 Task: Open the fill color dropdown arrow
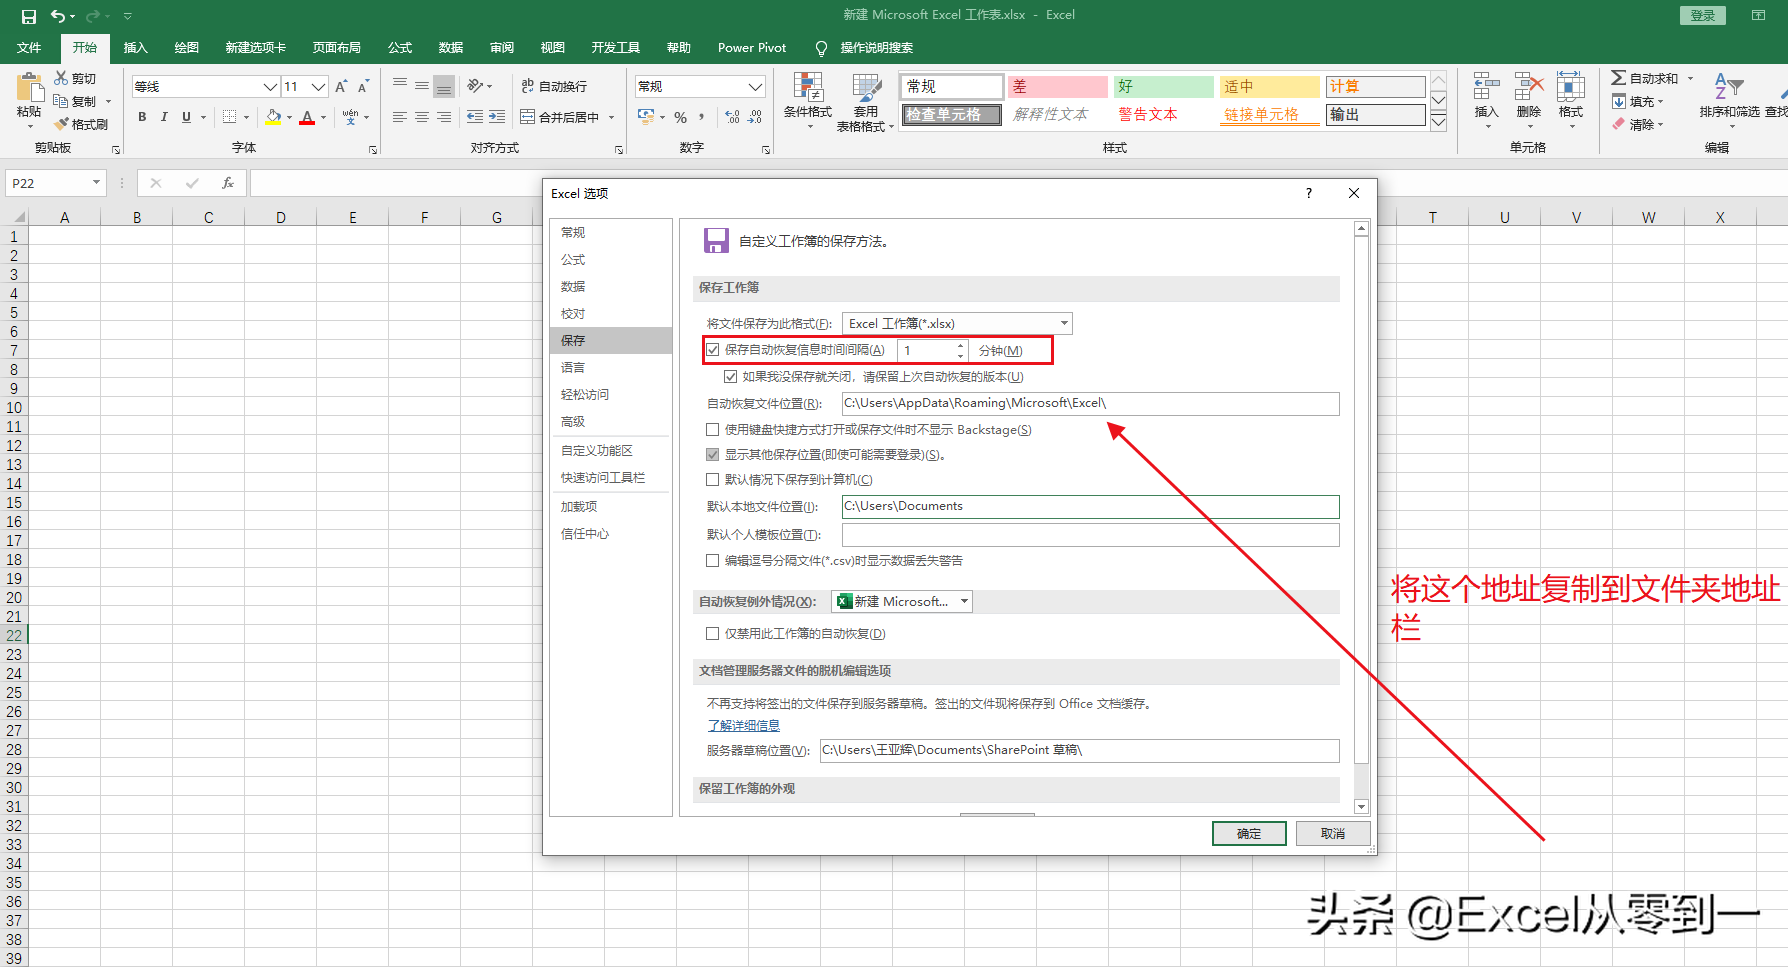tap(290, 118)
